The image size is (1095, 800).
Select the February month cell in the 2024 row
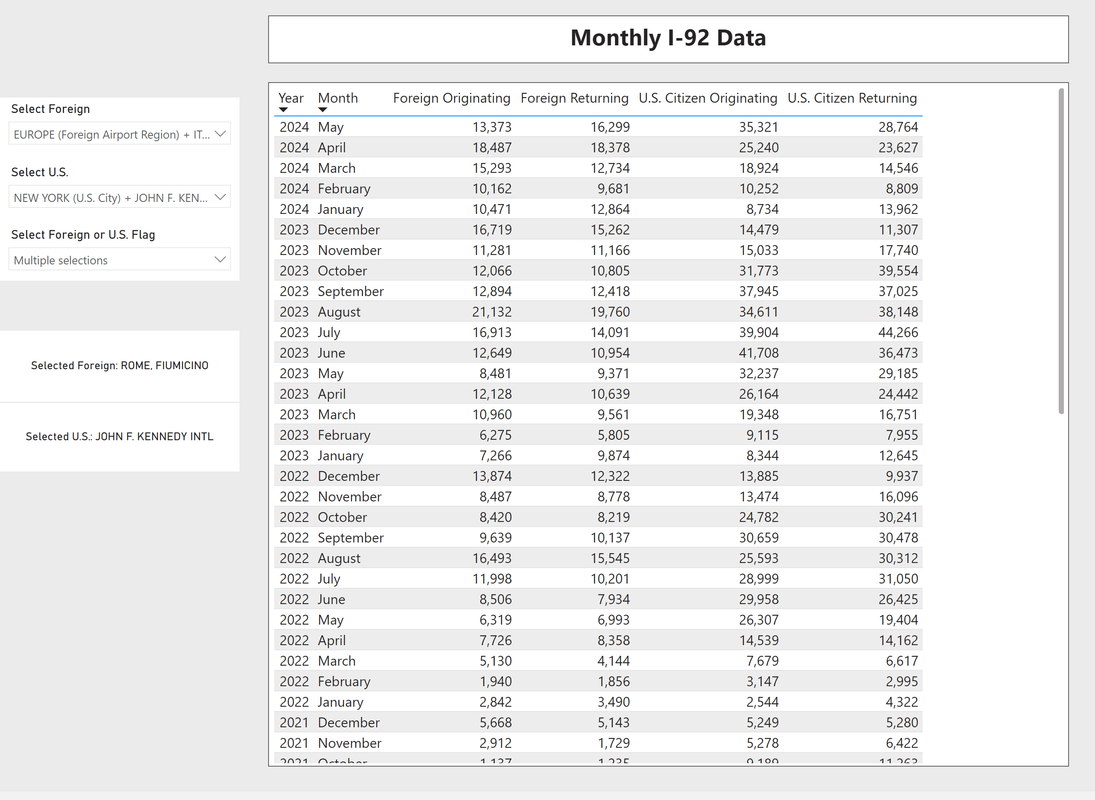point(344,188)
